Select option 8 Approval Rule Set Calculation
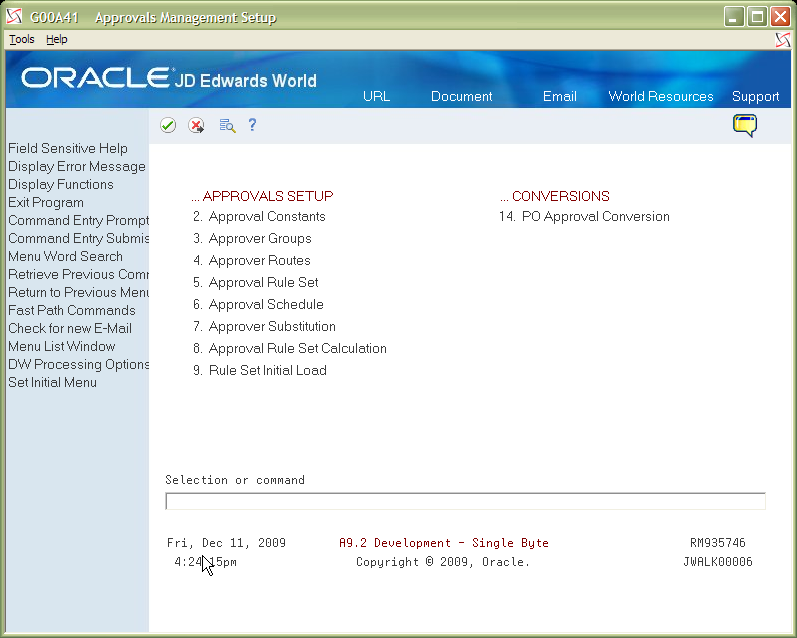The width and height of the screenshot is (797, 638). [x=290, y=348]
